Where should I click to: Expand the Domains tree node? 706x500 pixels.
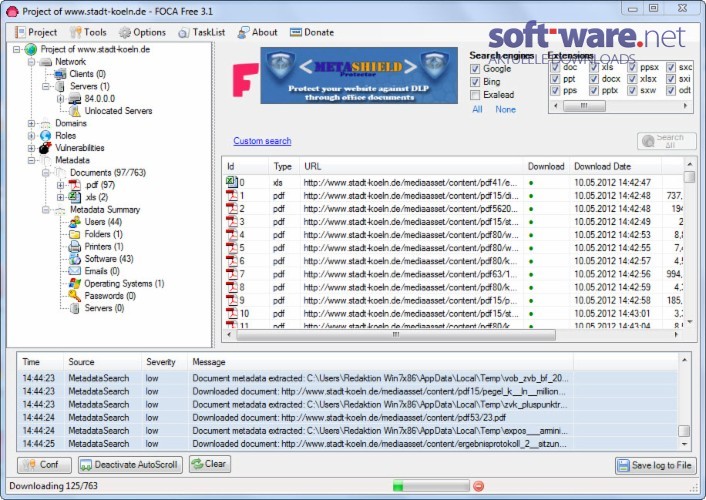click(31, 123)
